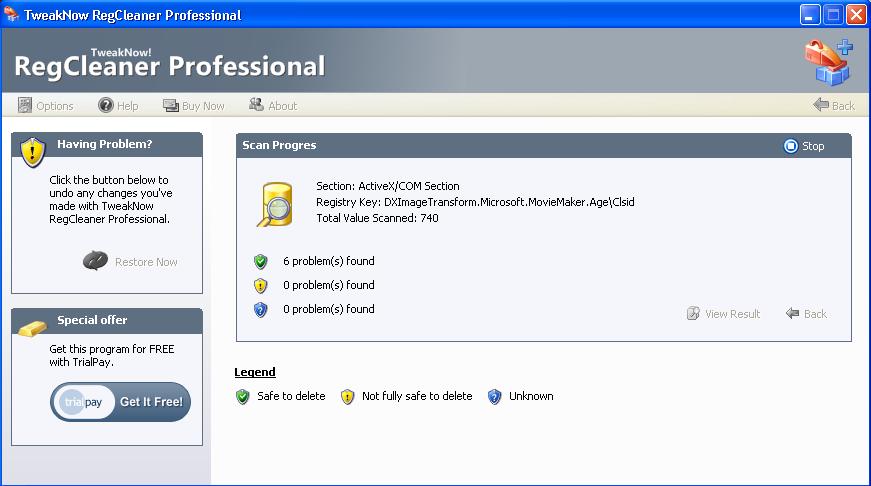Click the registry scan magnifier database icon
This screenshot has height=486, width=871.
tap(275, 204)
